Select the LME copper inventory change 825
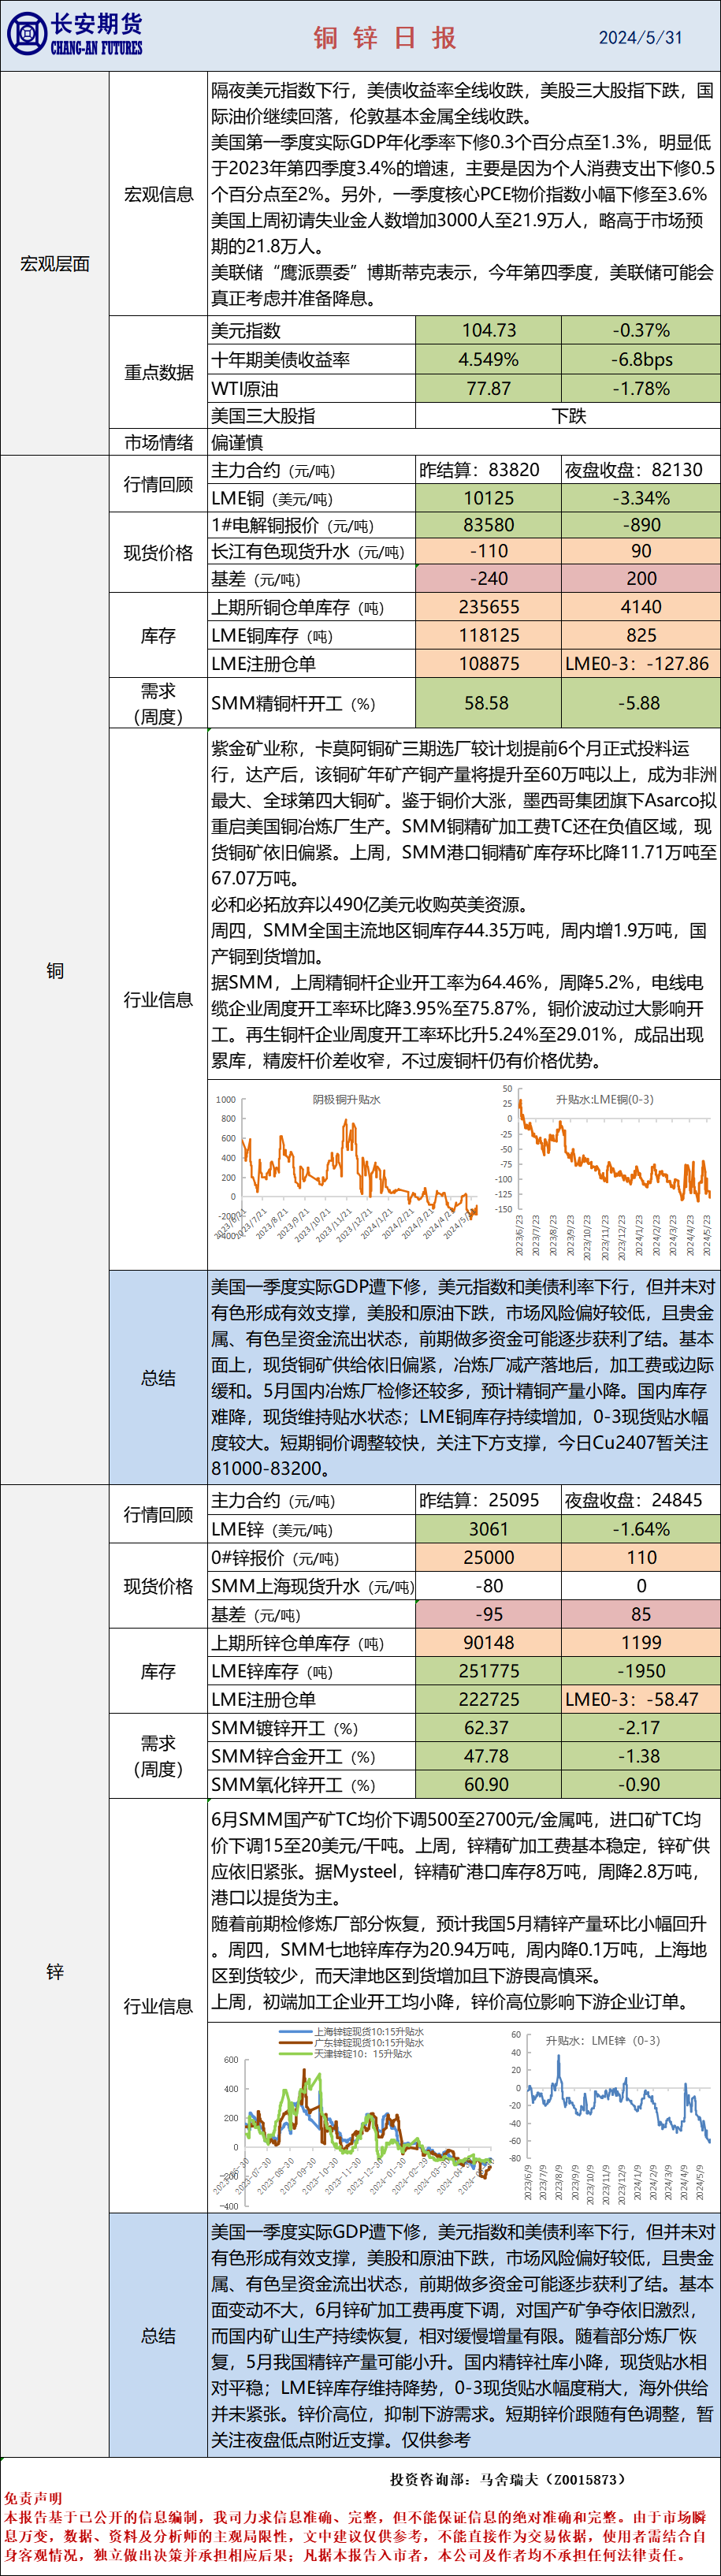 point(641,635)
